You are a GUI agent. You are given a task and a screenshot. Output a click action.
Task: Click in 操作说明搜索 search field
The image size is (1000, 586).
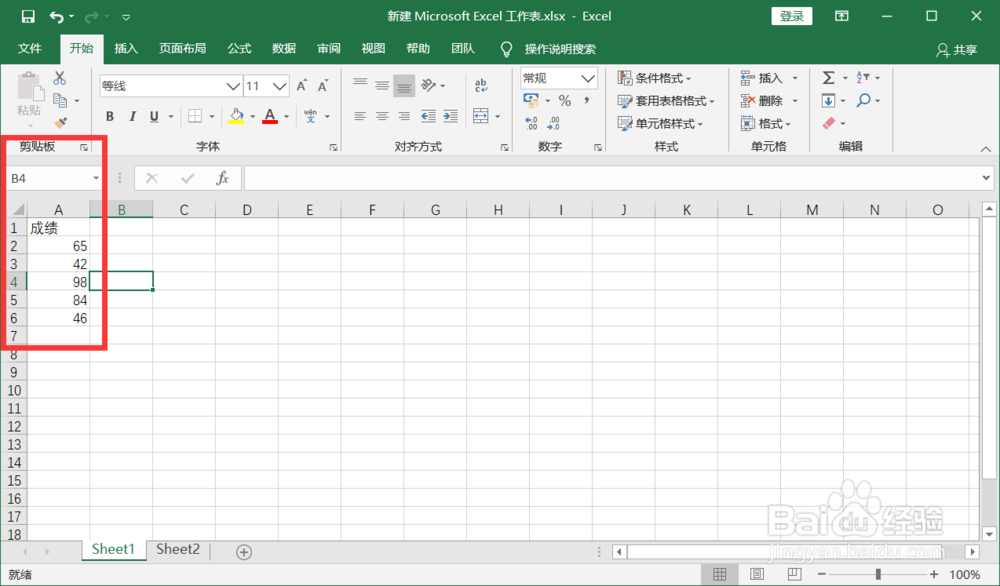[x=559, y=49]
